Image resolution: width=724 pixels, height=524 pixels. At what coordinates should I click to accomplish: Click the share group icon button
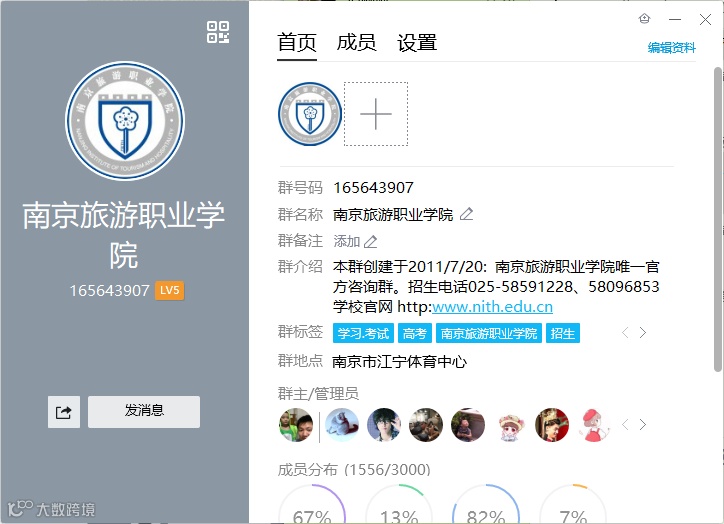click(64, 412)
